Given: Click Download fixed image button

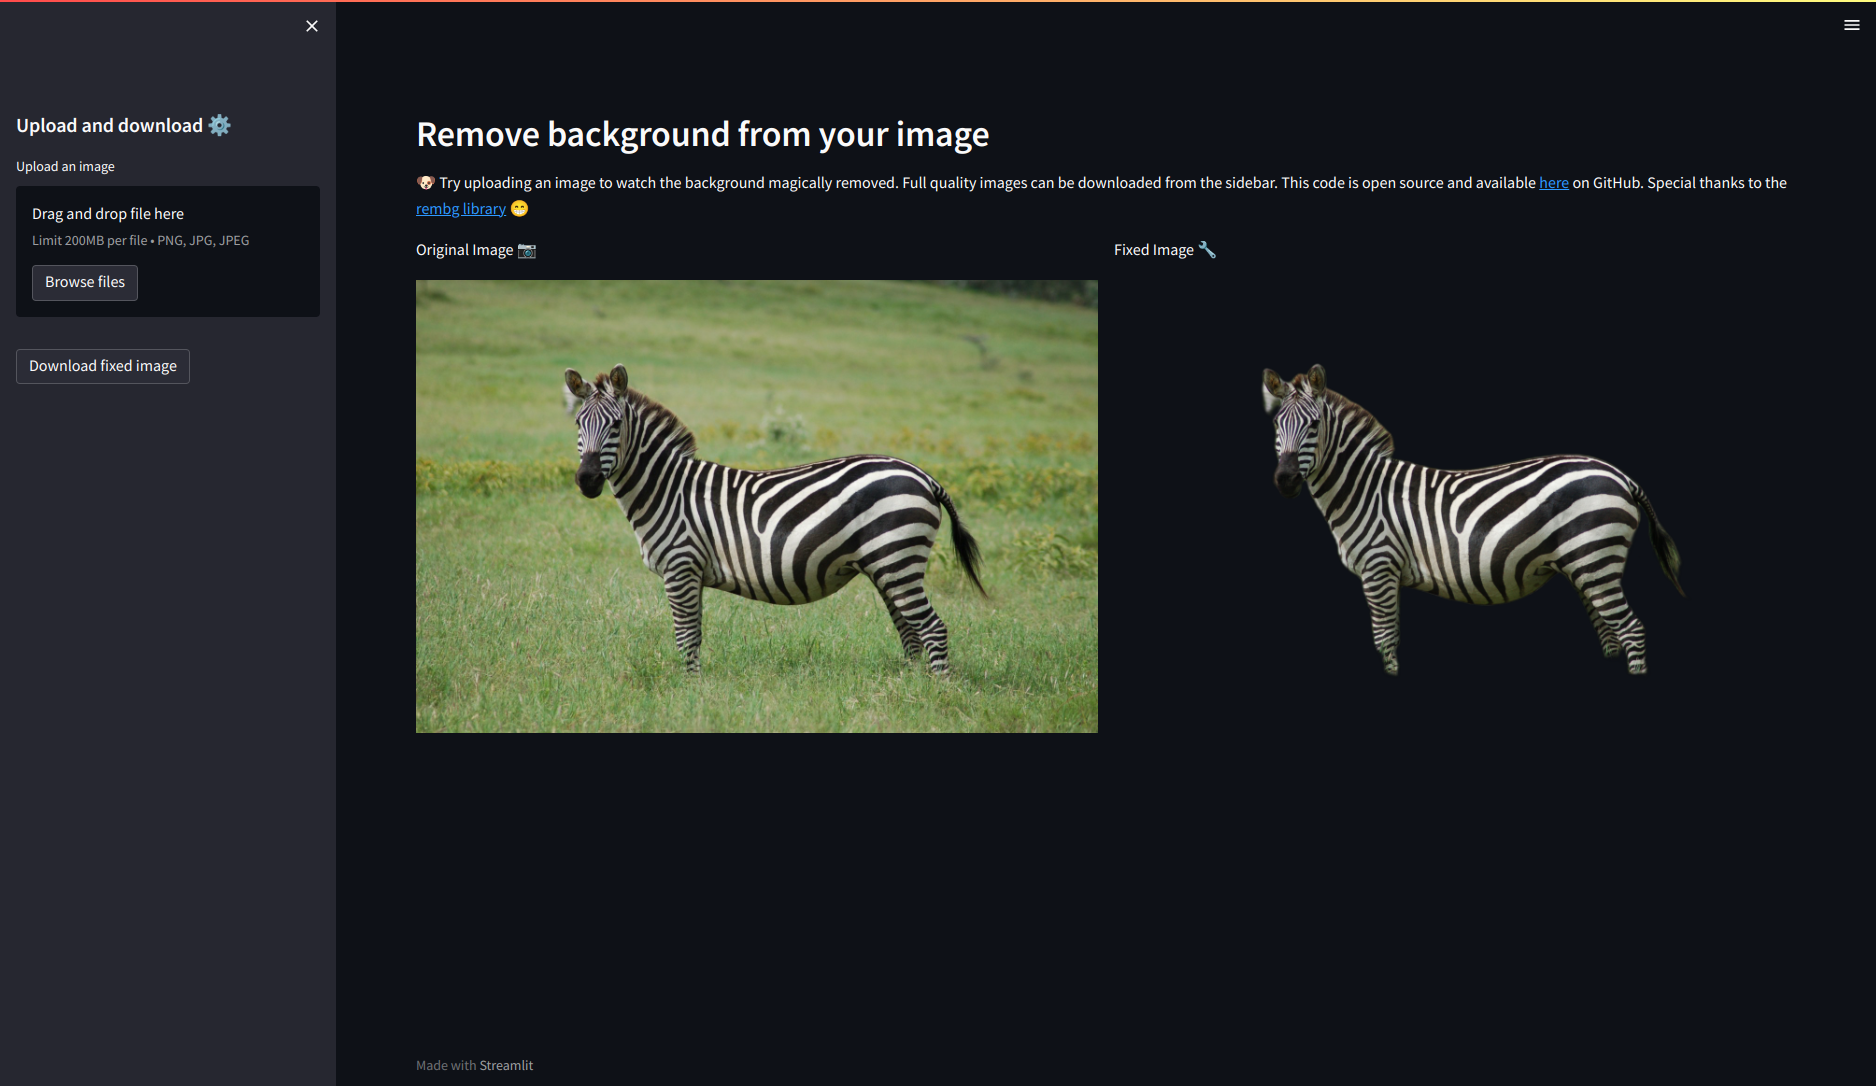Looking at the screenshot, I should [x=103, y=366].
